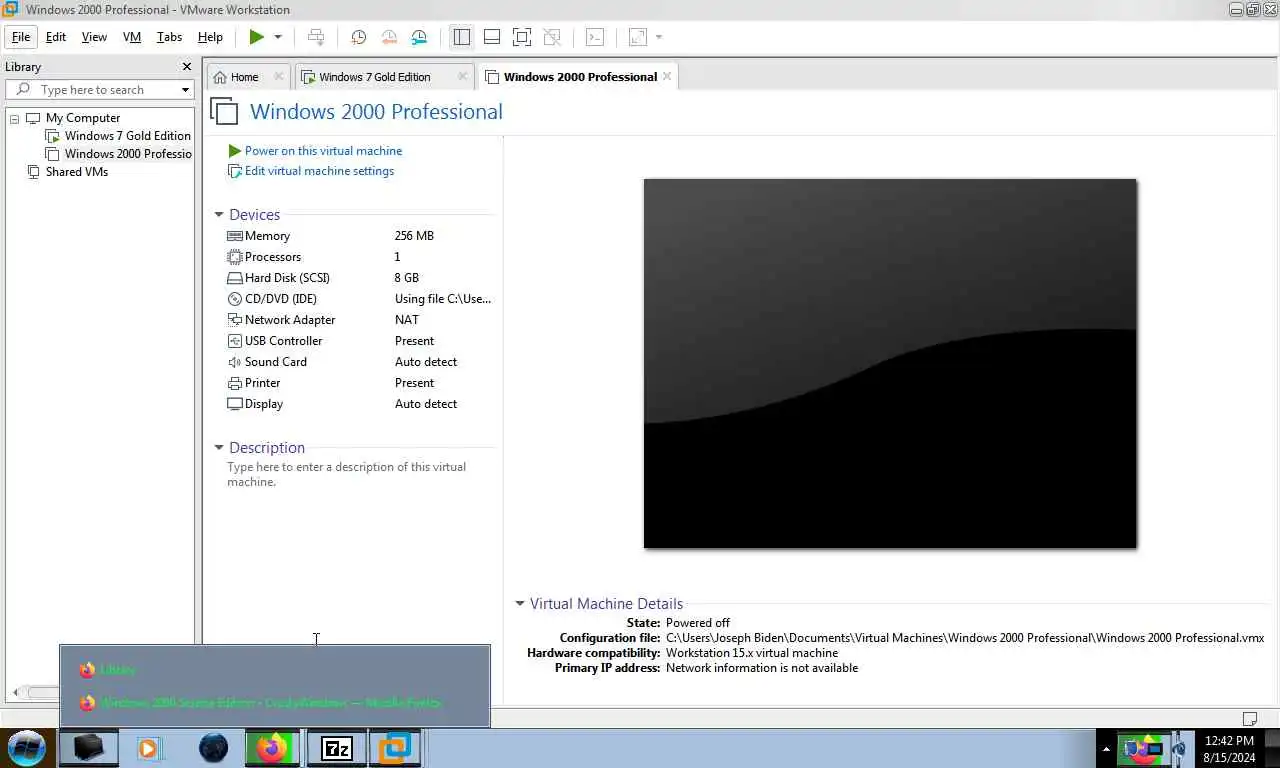Toggle the Show Library sidebar toolbar button
Viewport: 1280px width, 768px height.
click(x=461, y=37)
